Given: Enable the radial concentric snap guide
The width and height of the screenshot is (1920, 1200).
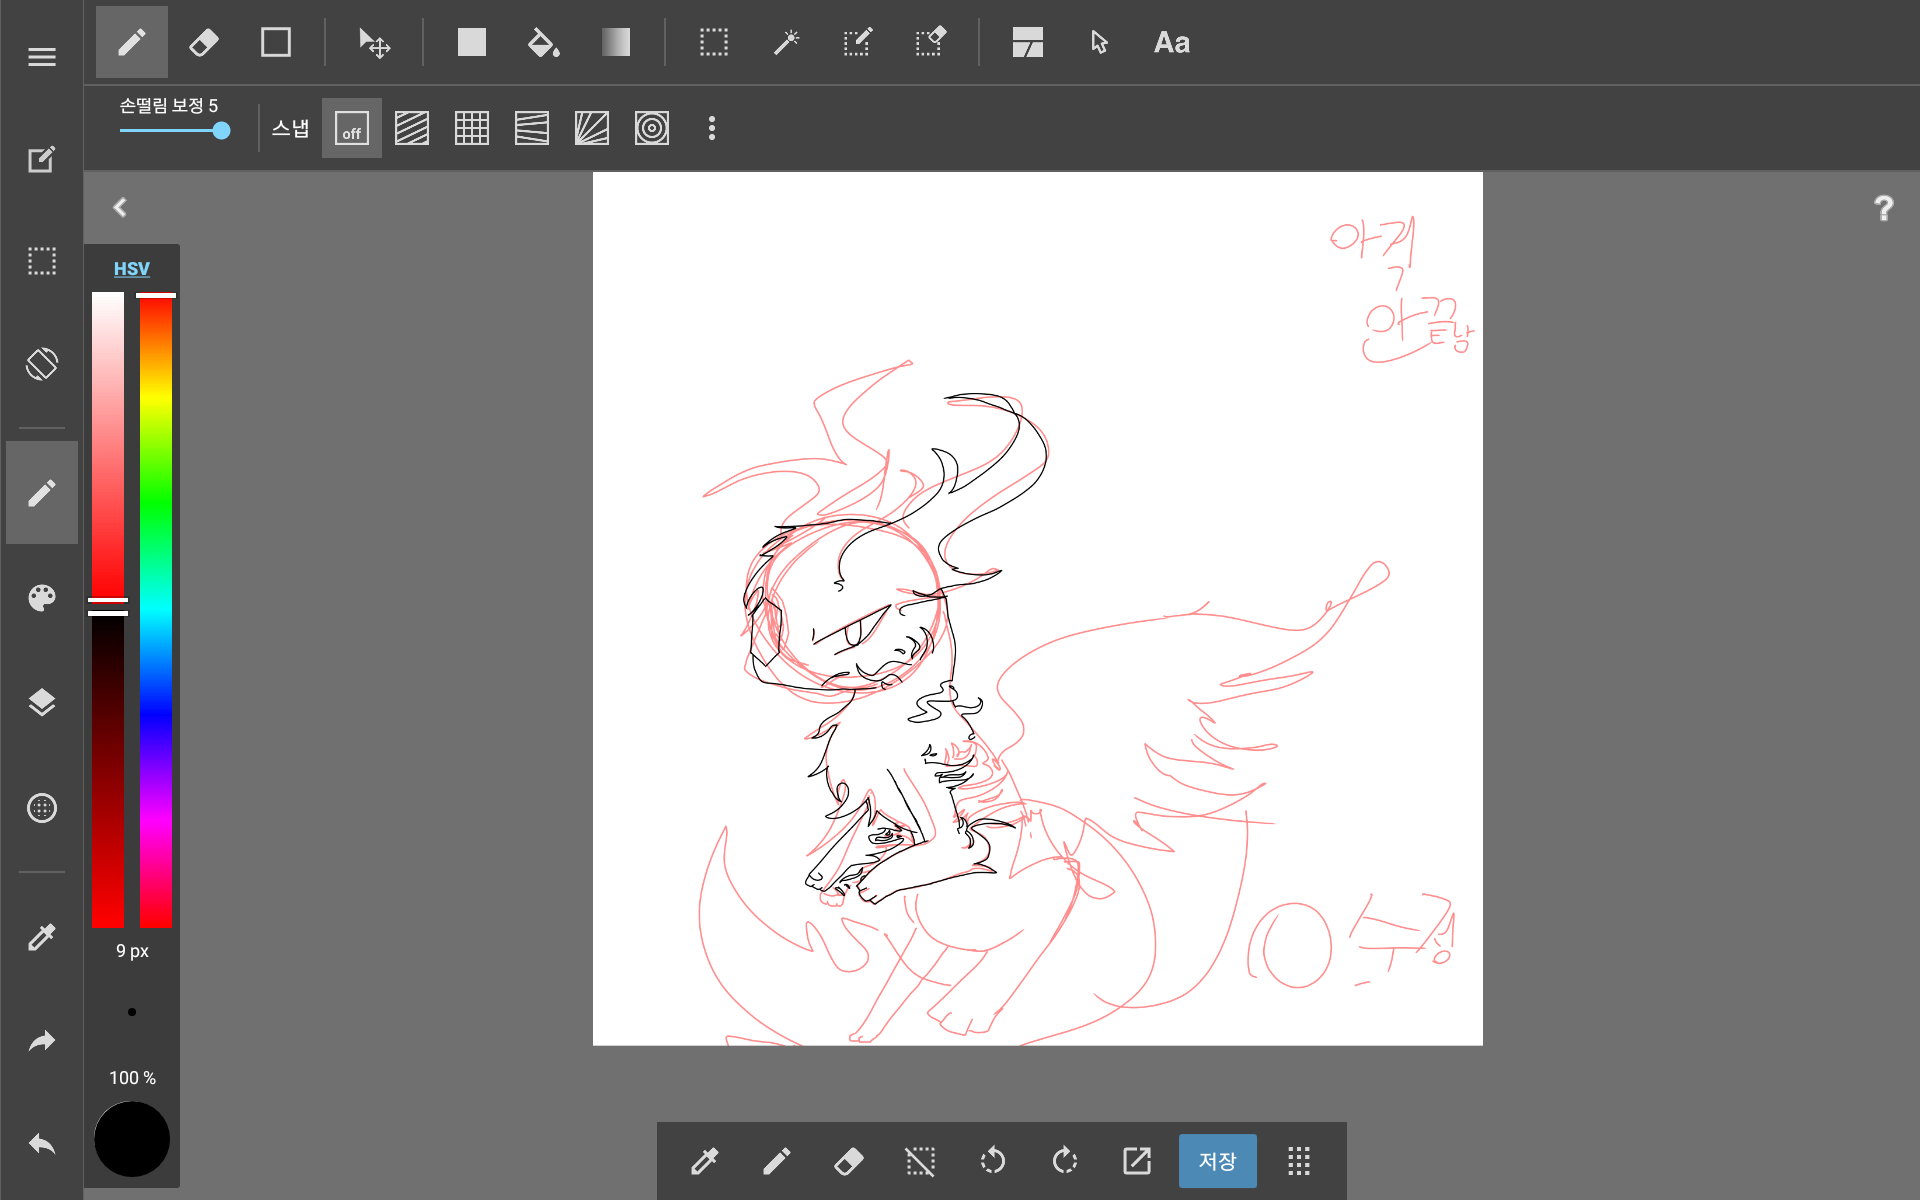Looking at the screenshot, I should (x=651, y=129).
